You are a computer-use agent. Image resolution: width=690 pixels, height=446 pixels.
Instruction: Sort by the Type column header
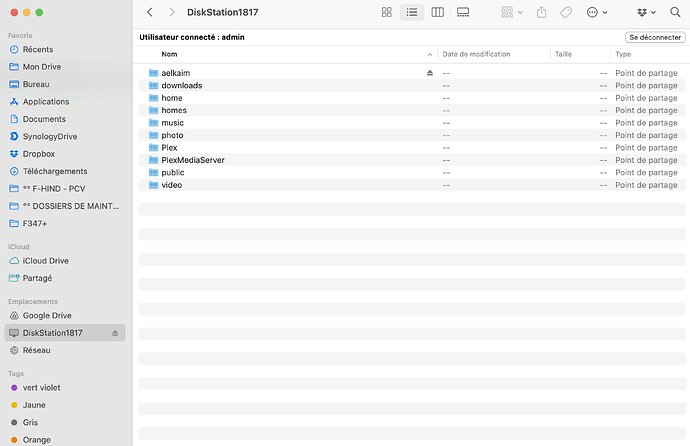pos(623,54)
